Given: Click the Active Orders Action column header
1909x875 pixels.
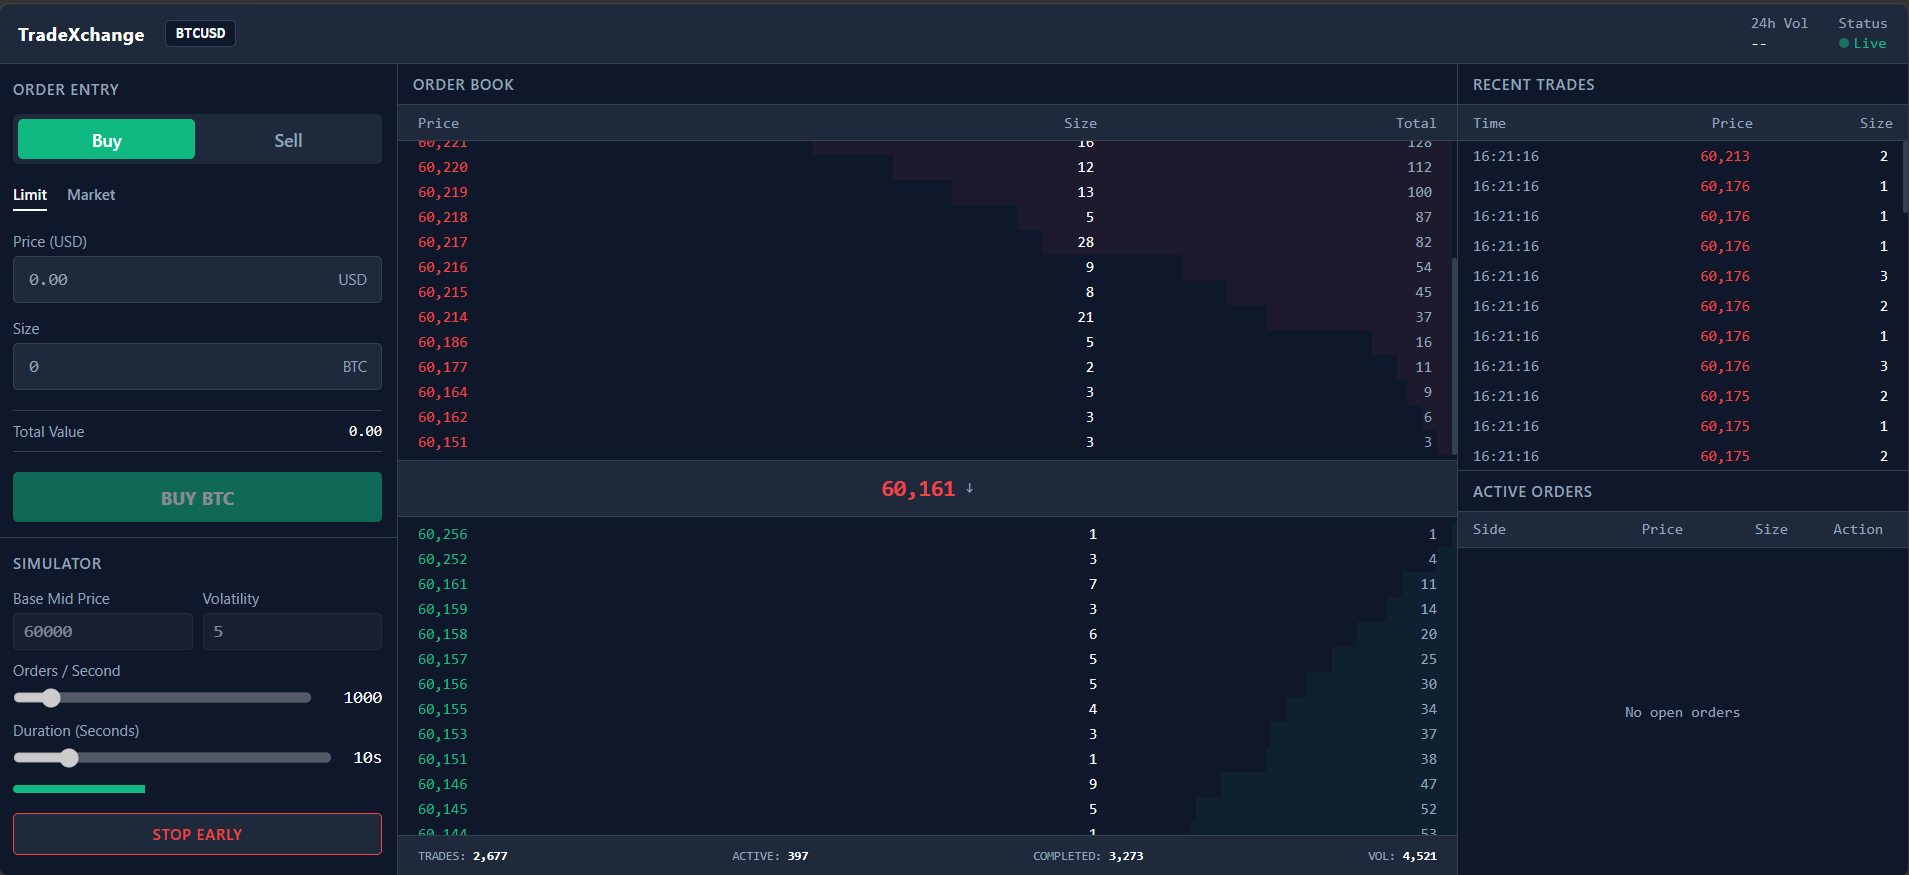Looking at the screenshot, I should (x=1858, y=529).
